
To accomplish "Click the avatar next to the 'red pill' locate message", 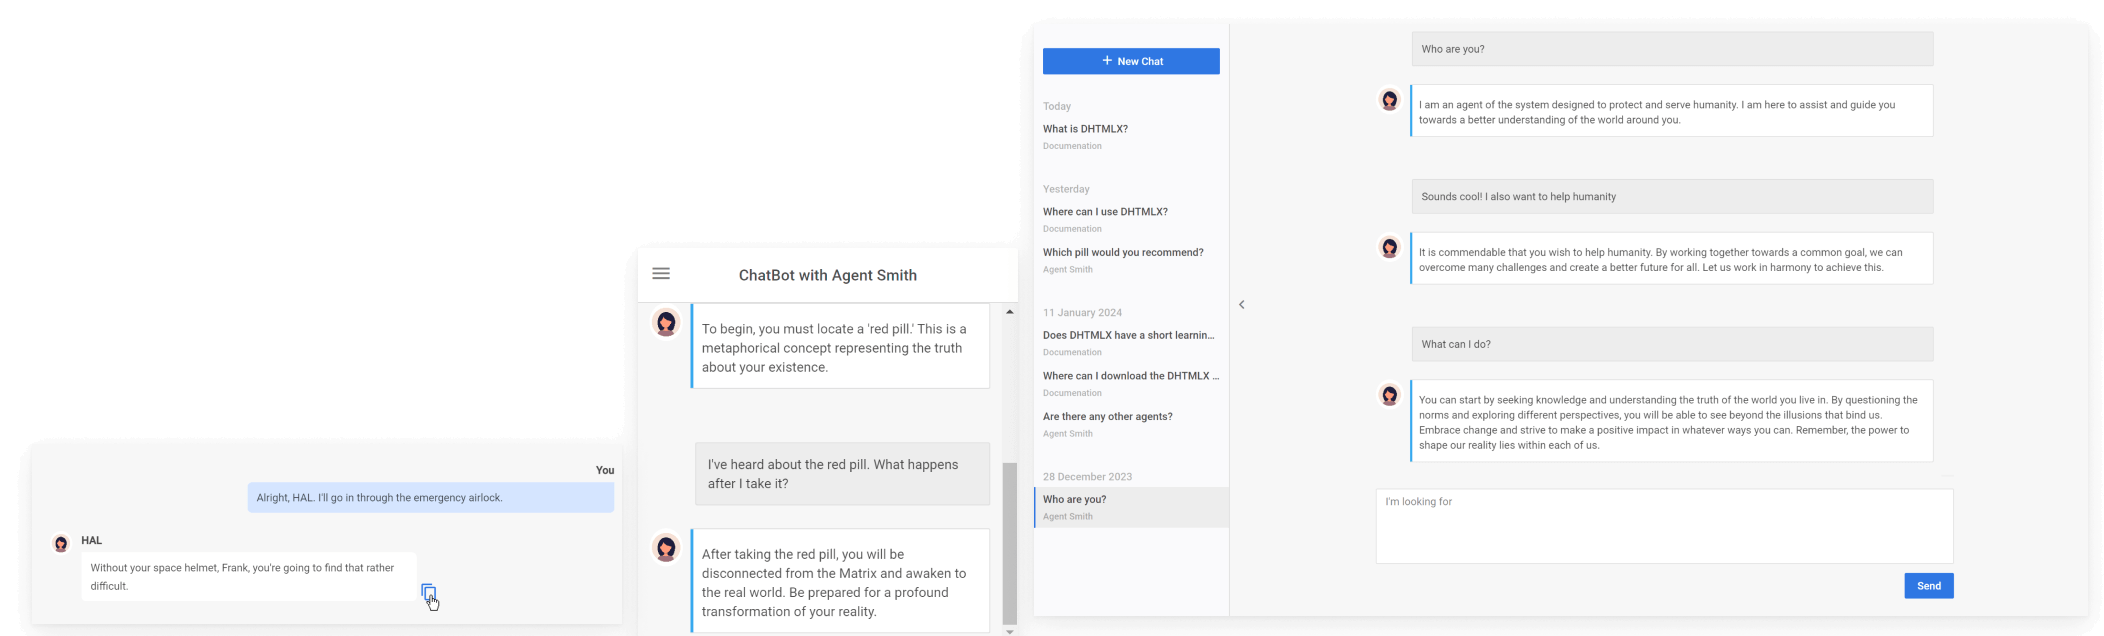I will point(666,323).
